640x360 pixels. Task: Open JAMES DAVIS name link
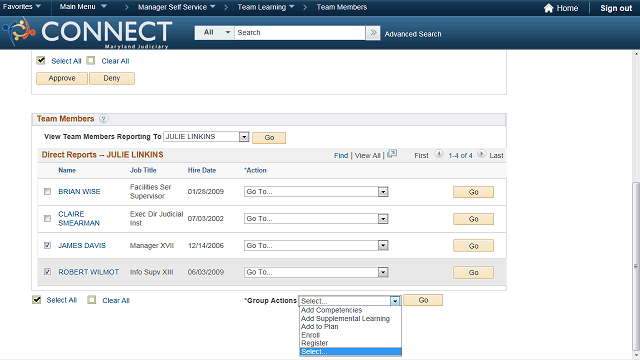(82, 245)
